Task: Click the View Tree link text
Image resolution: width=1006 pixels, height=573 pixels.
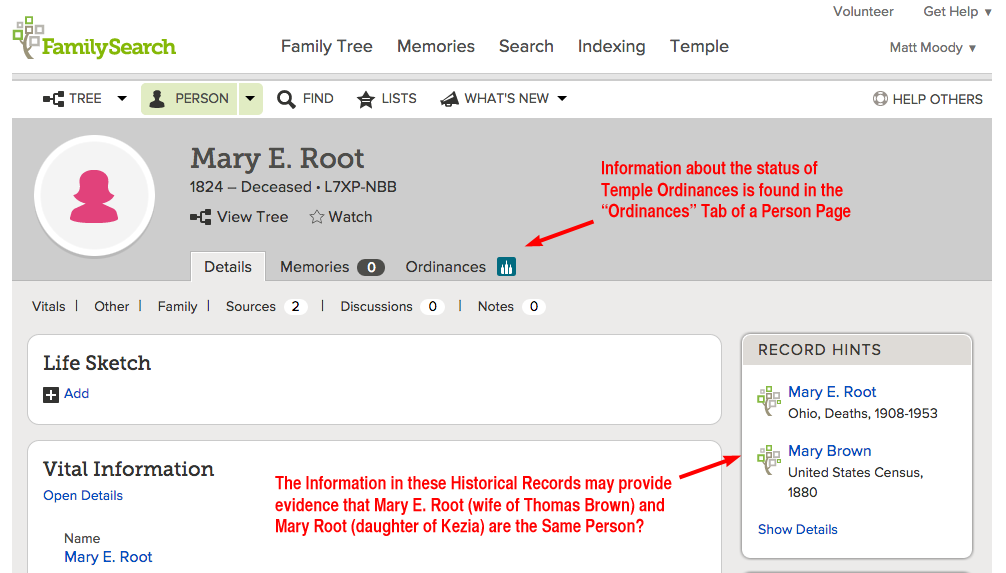Action: [x=252, y=217]
